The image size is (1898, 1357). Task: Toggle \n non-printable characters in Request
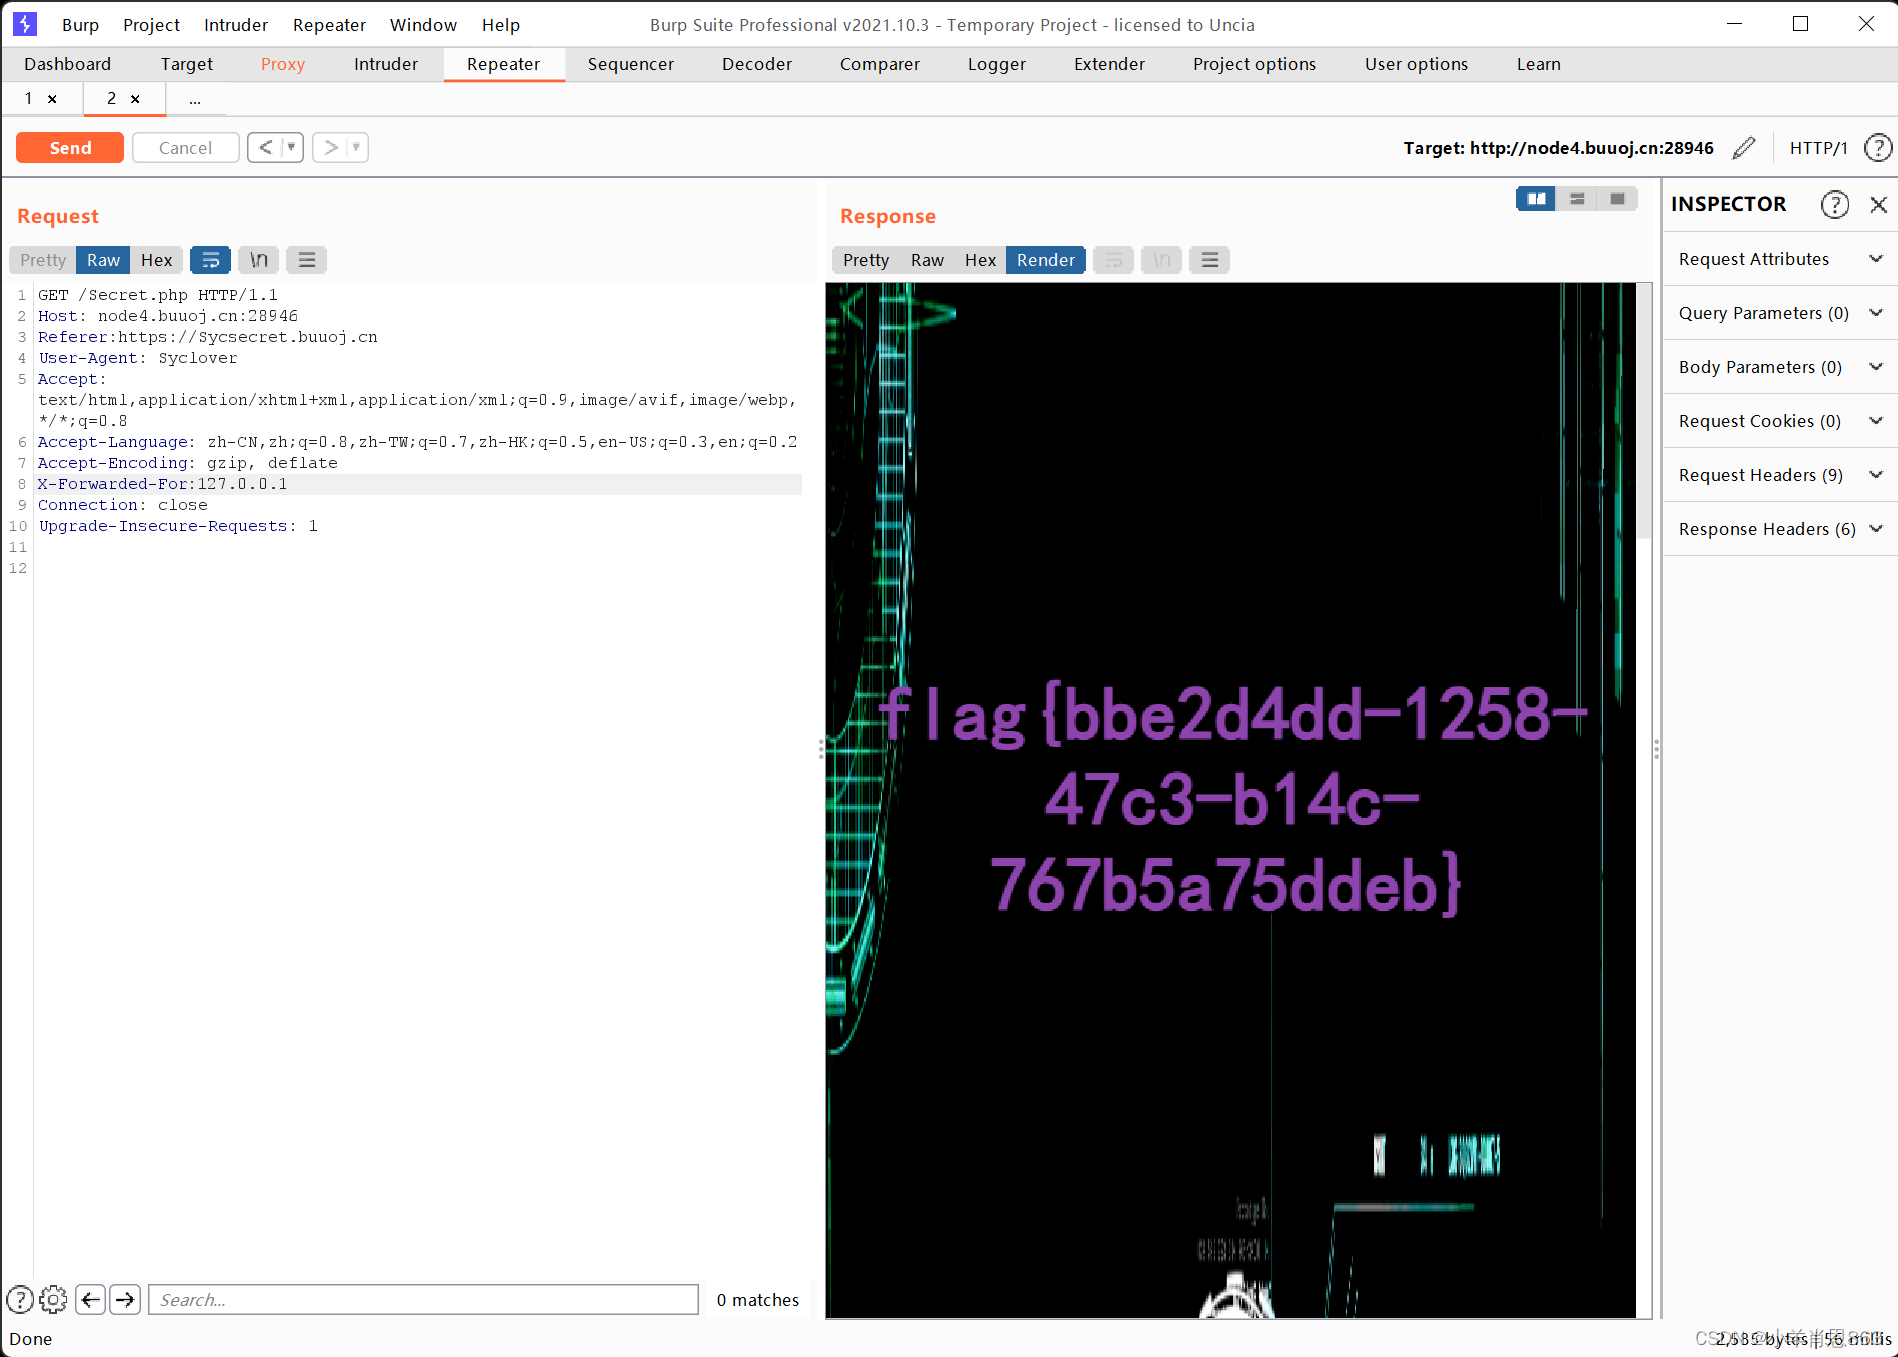coord(258,260)
